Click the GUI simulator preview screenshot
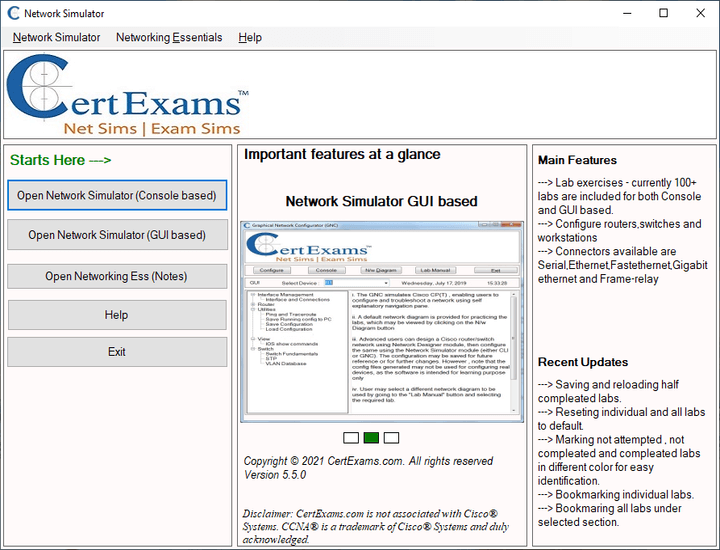The width and height of the screenshot is (720, 550). point(382,321)
